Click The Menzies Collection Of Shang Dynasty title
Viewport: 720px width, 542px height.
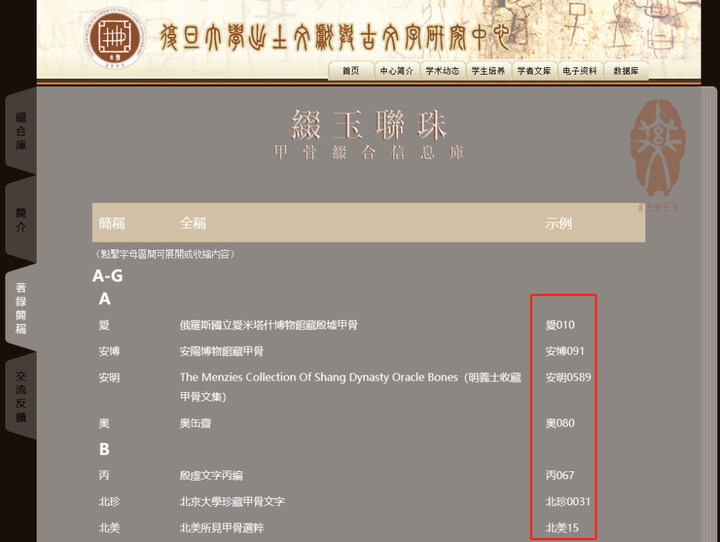350,387
